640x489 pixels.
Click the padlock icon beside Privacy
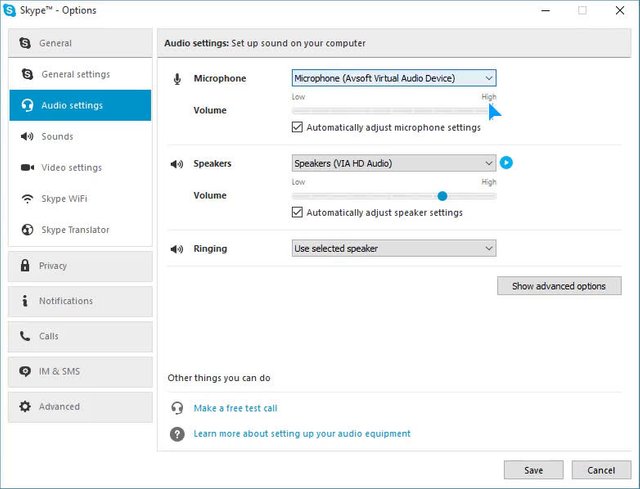tap(25, 265)
